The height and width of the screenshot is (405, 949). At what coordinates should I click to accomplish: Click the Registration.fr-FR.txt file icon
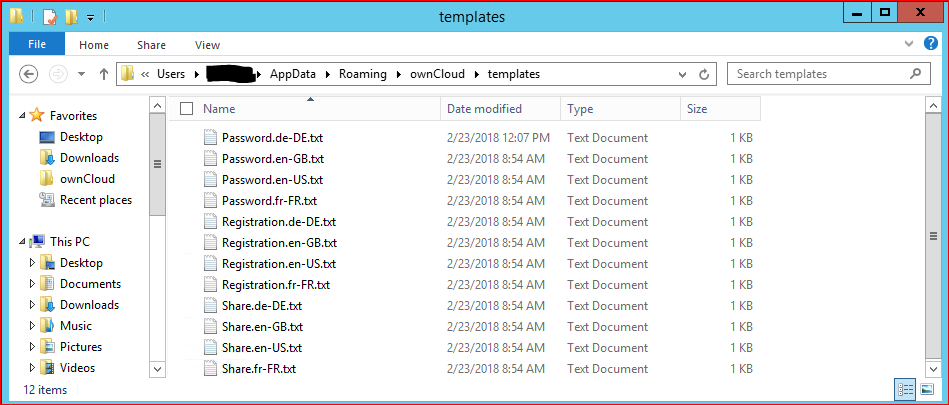[x=209, y=285]
